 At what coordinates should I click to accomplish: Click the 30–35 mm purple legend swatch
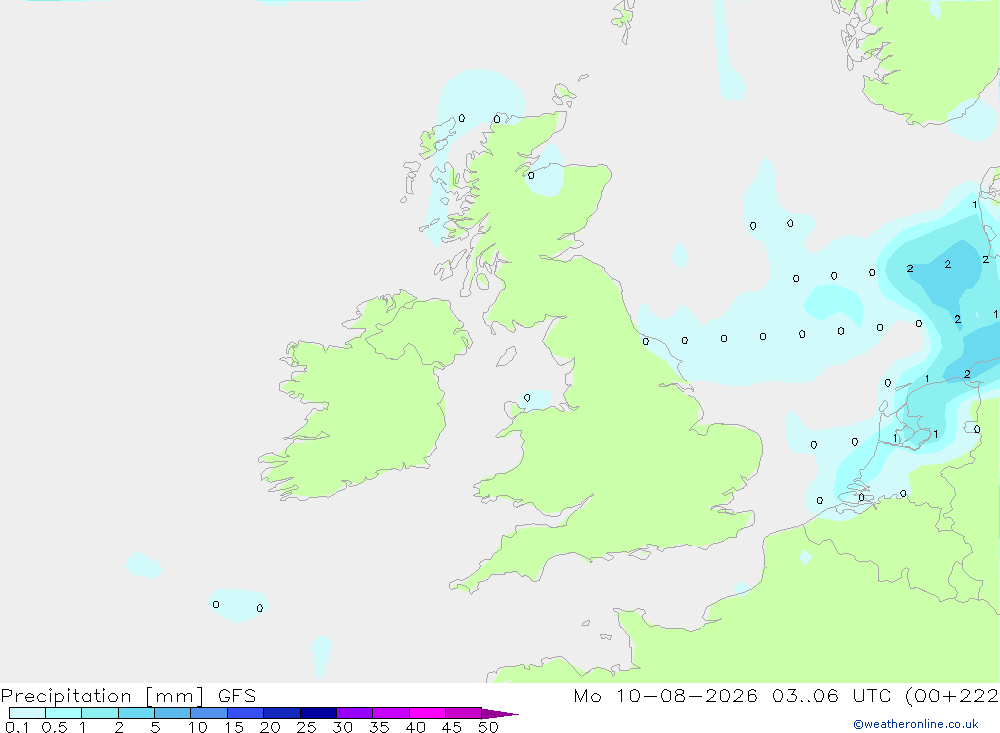355,713
